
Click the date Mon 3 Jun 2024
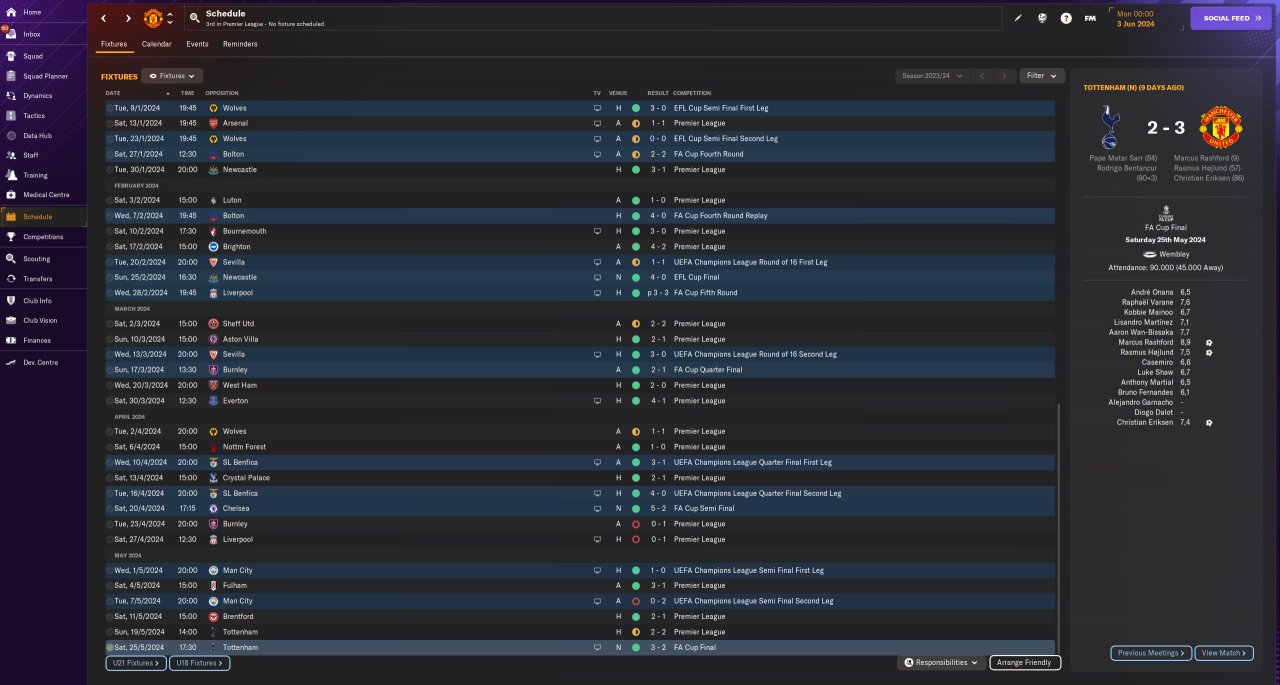(x=1135, y=18)
